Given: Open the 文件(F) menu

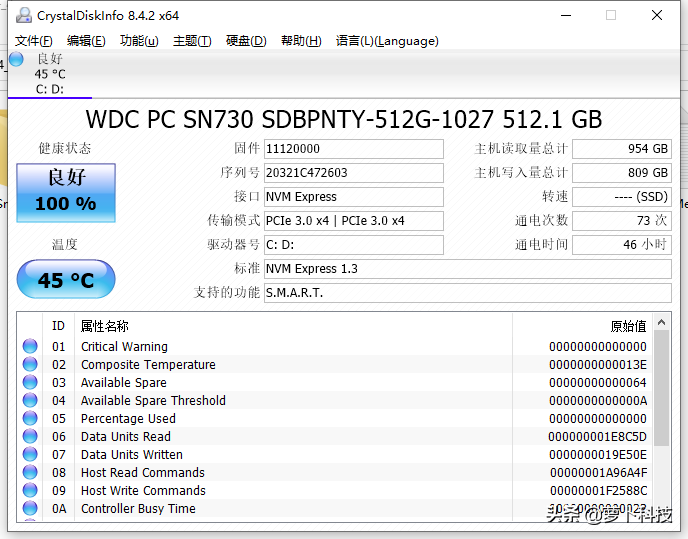Looking at the screenshot, I should point(34,41).
